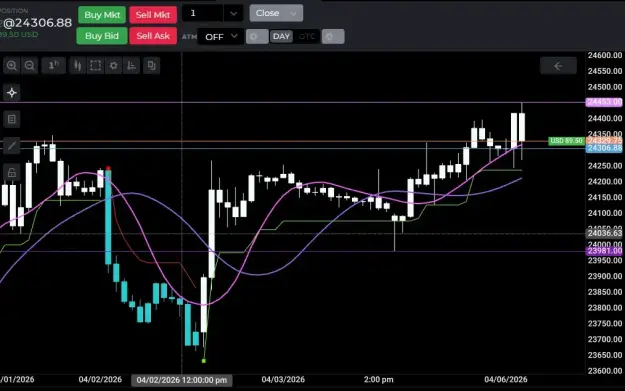Expand the quantity dropdown arrow
The height and width of the screenshot is (391, 625).
[234, 14]
